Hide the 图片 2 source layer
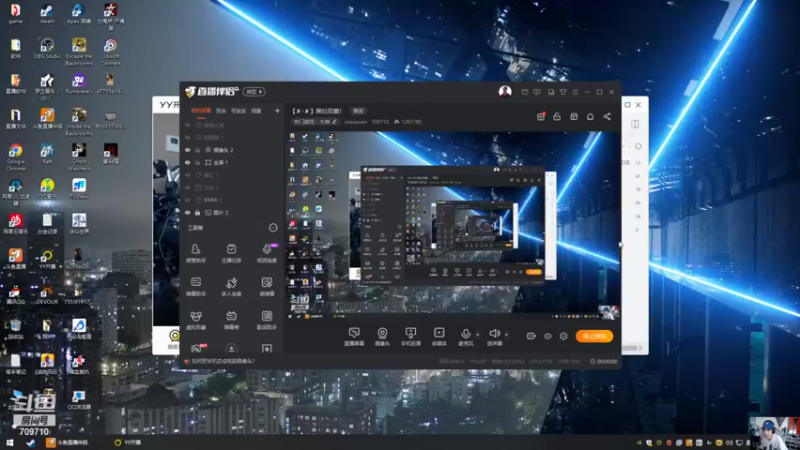The width and height of the screenshot is (800, 450). [187, 213]
